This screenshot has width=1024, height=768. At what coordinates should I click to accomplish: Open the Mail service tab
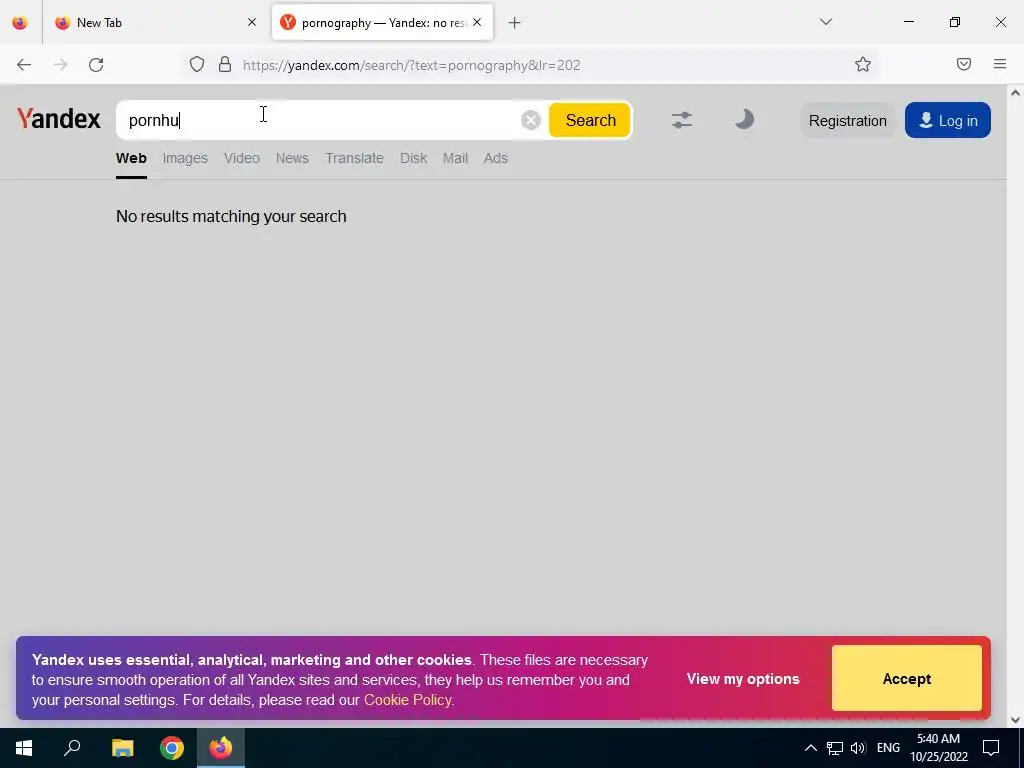coord(455,159)
